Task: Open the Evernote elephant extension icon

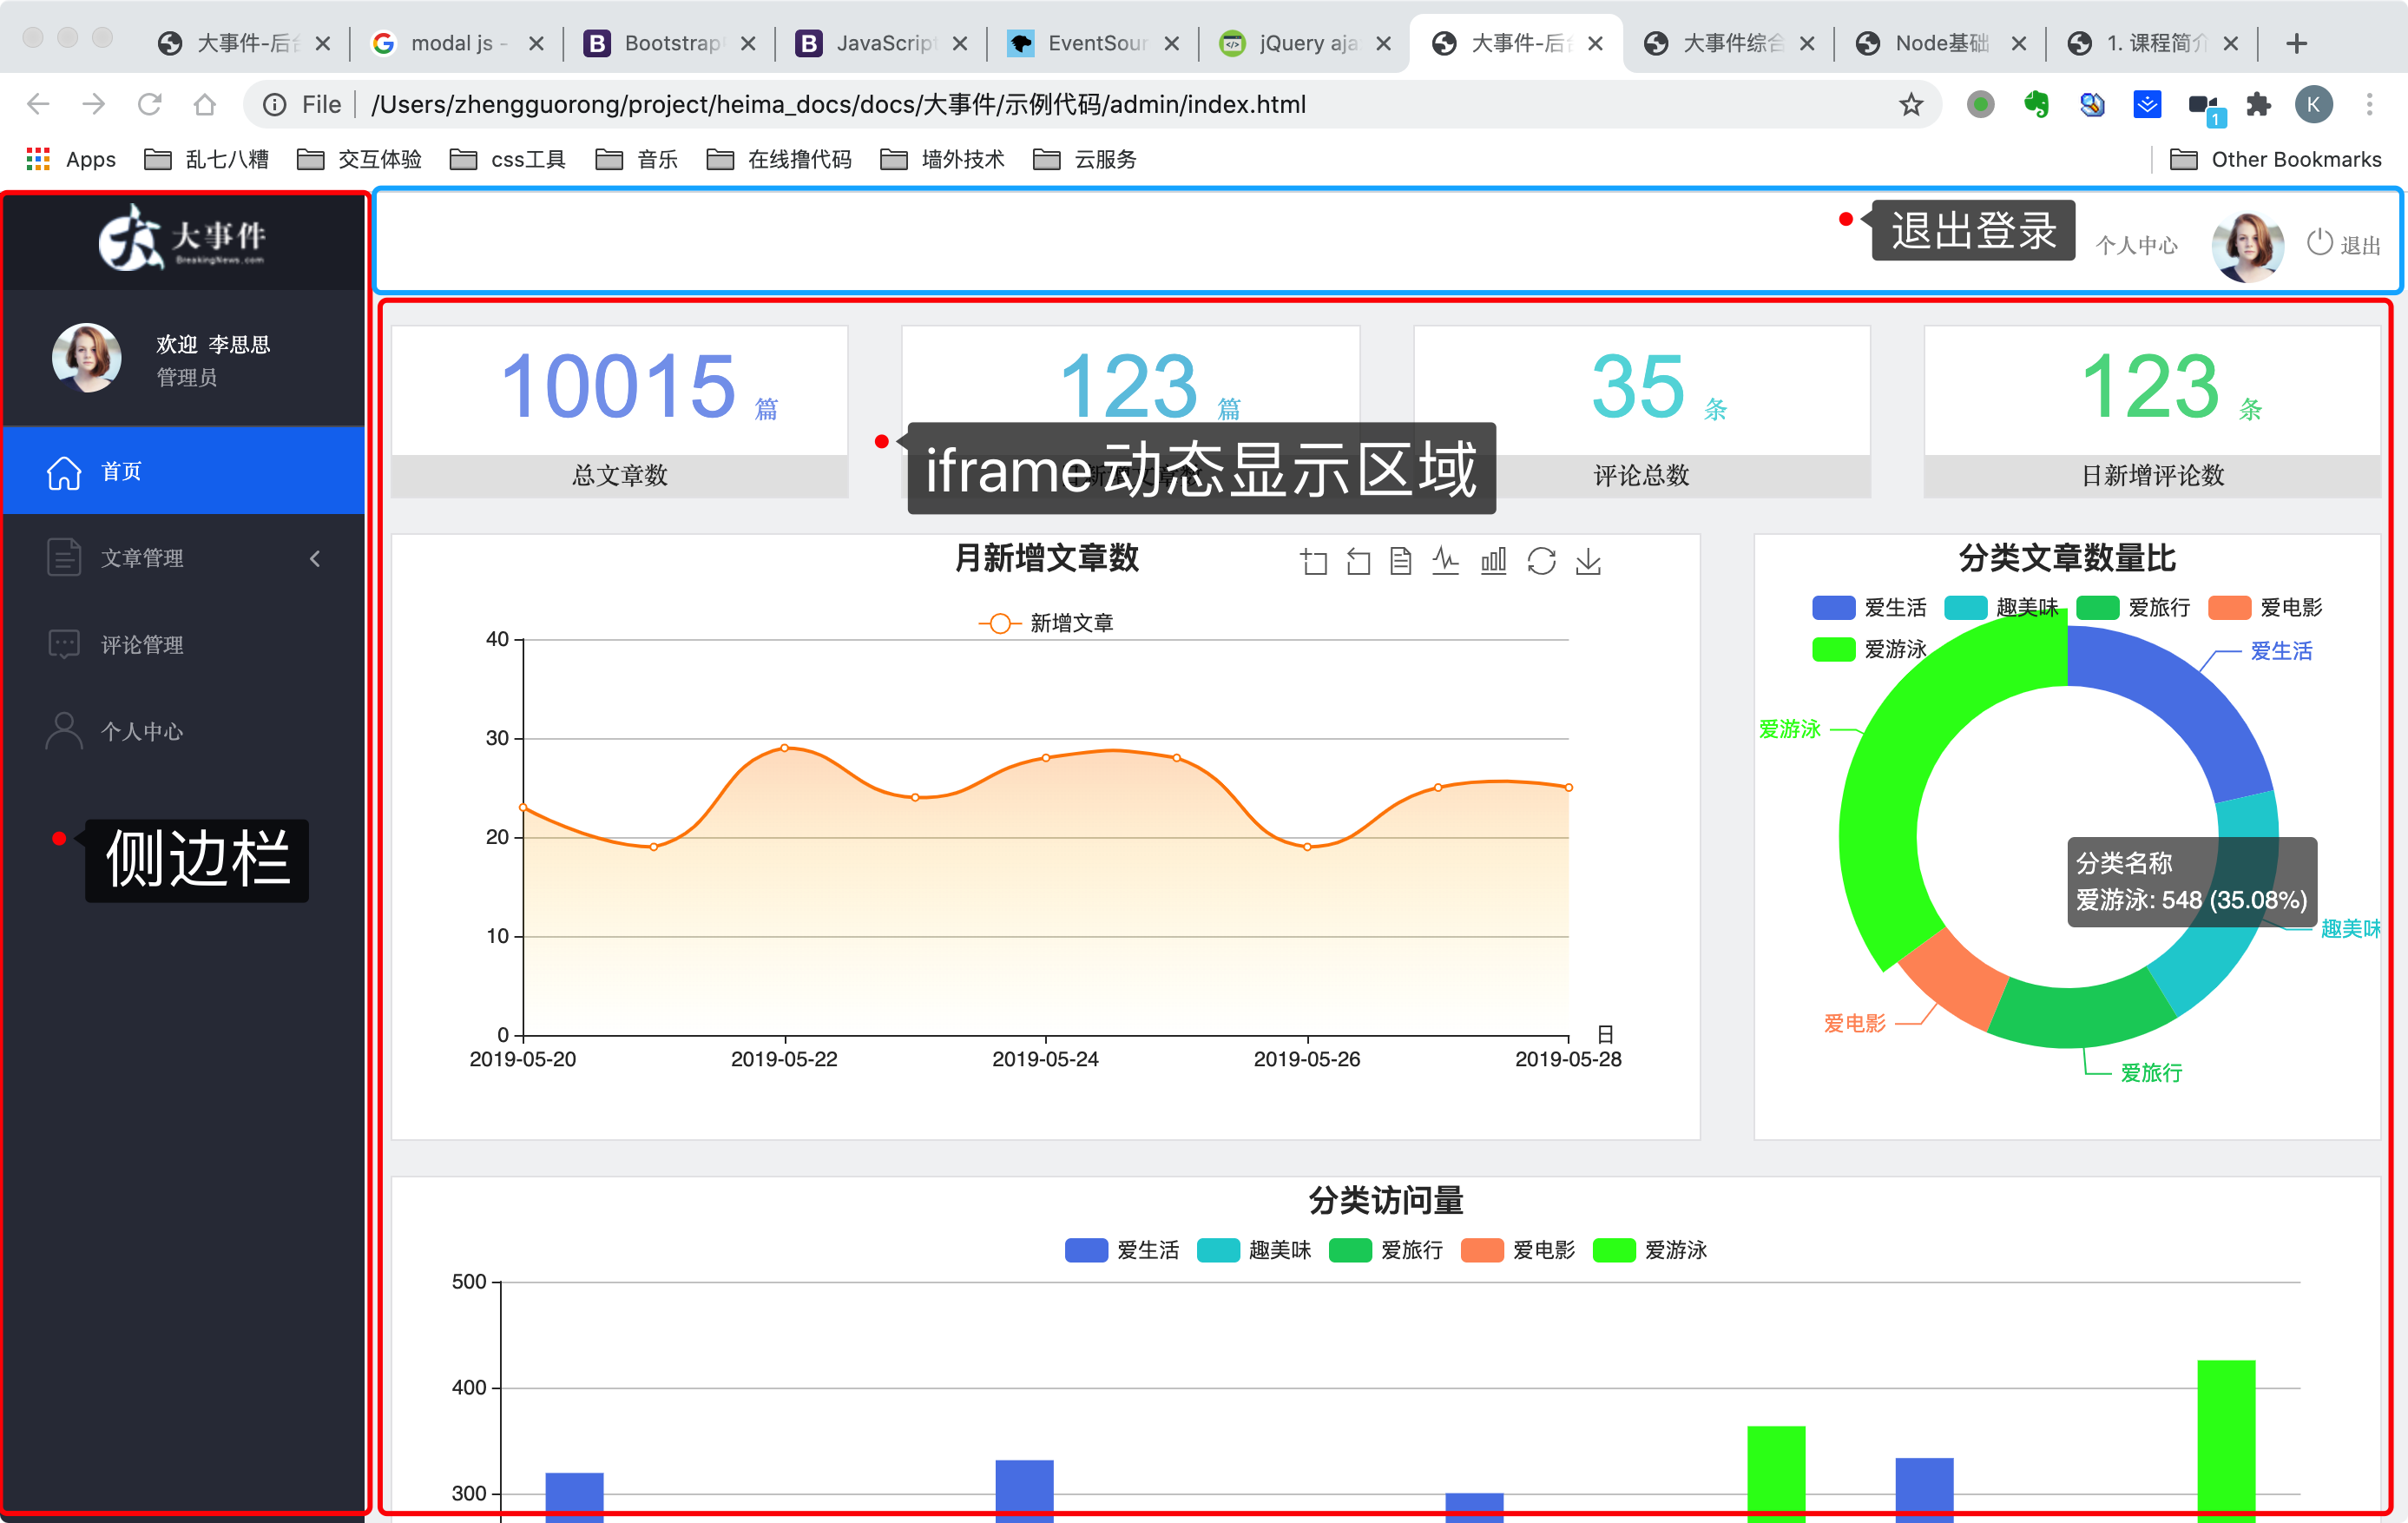Action: point(2036,104)
